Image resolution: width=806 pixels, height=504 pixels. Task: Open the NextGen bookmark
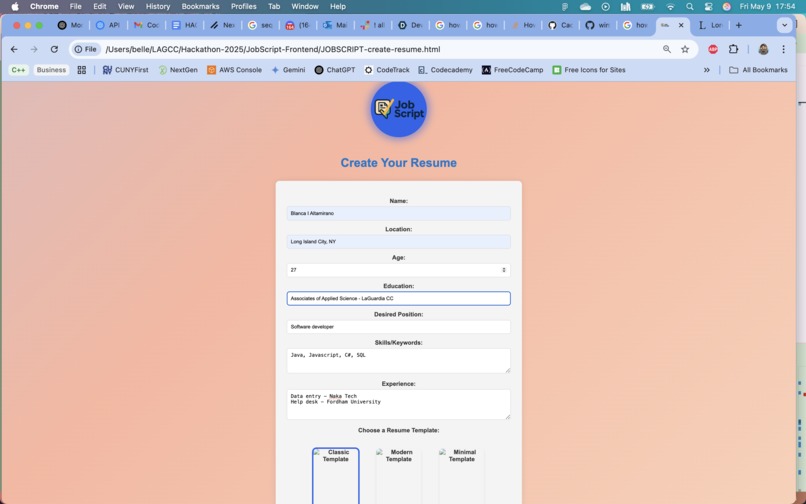click(178, 70)
